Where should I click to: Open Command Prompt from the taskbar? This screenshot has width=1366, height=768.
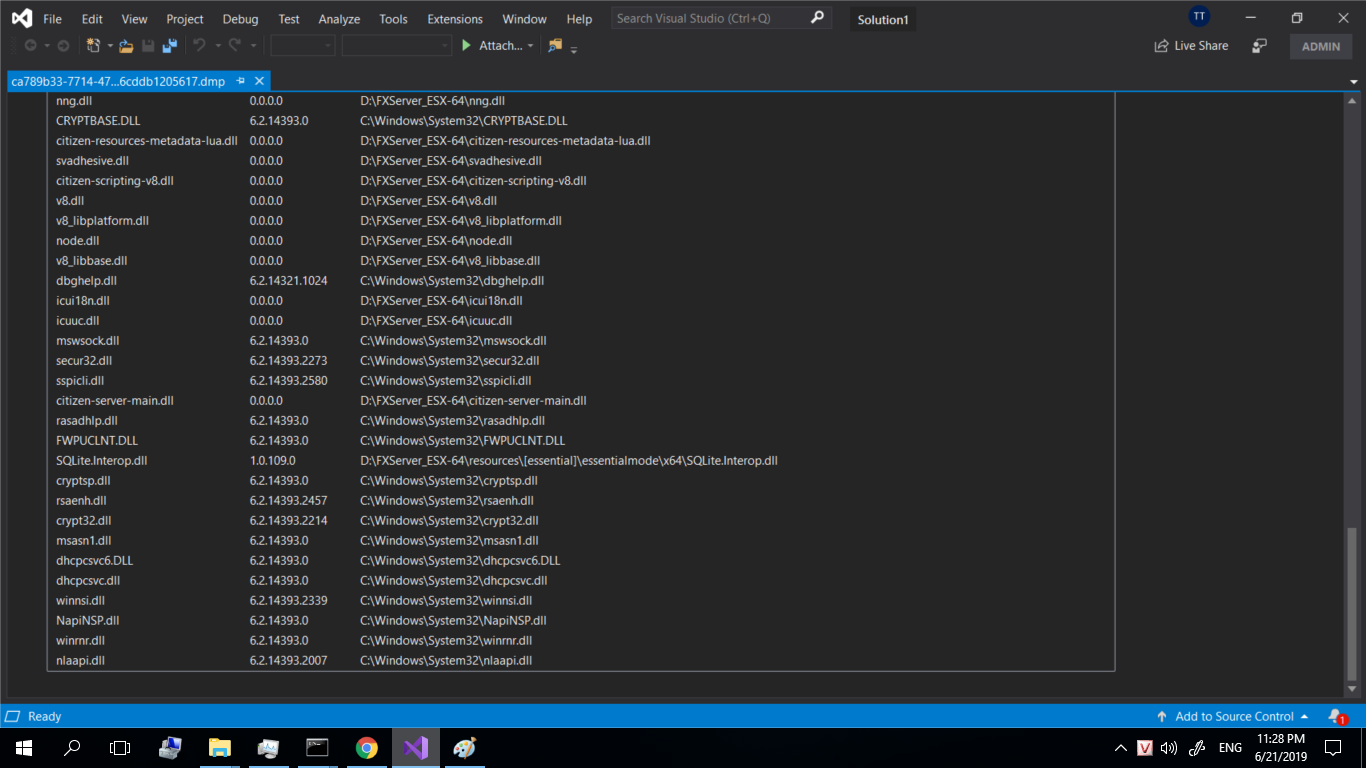[x=317, y=747]
